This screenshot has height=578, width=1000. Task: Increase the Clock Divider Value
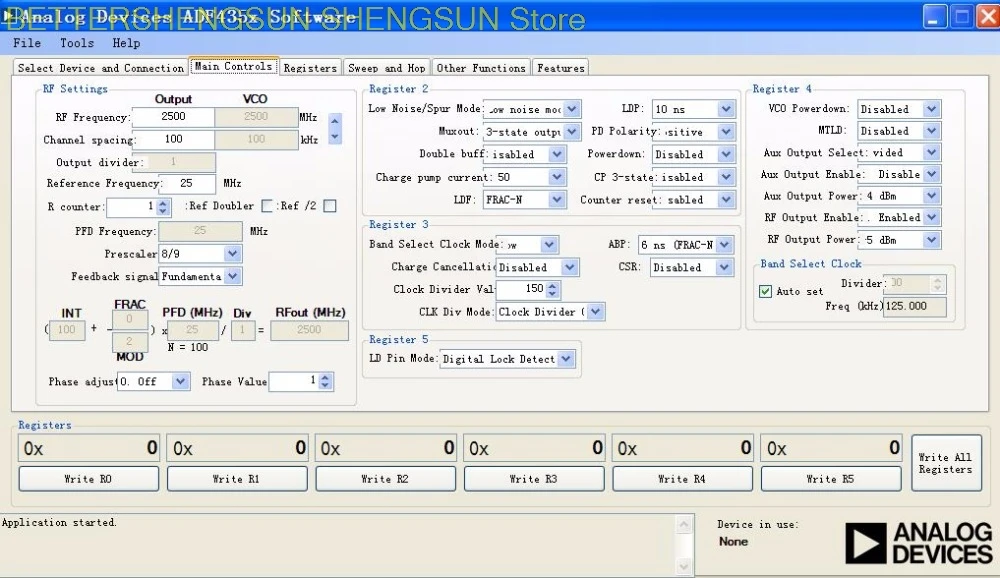pos(552,286)
